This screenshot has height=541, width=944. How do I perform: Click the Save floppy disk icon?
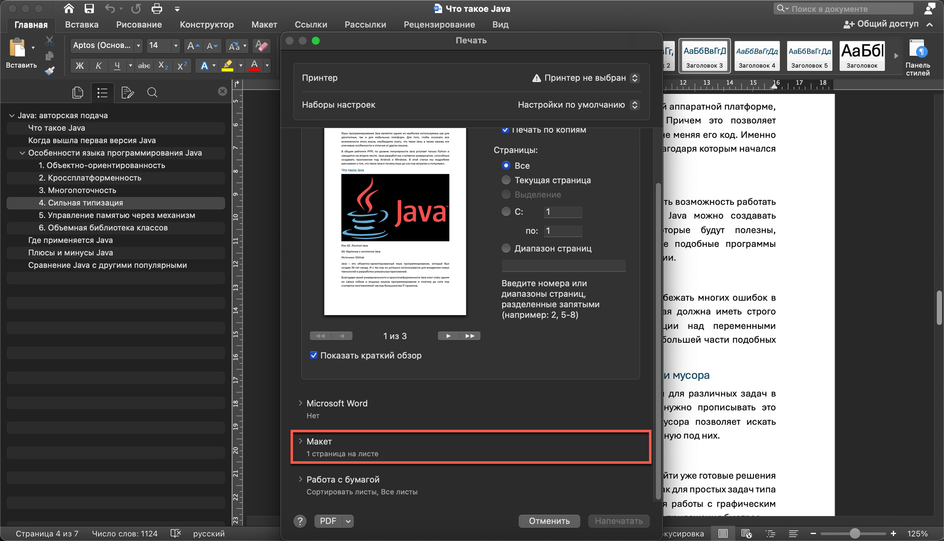click(89, 8)
